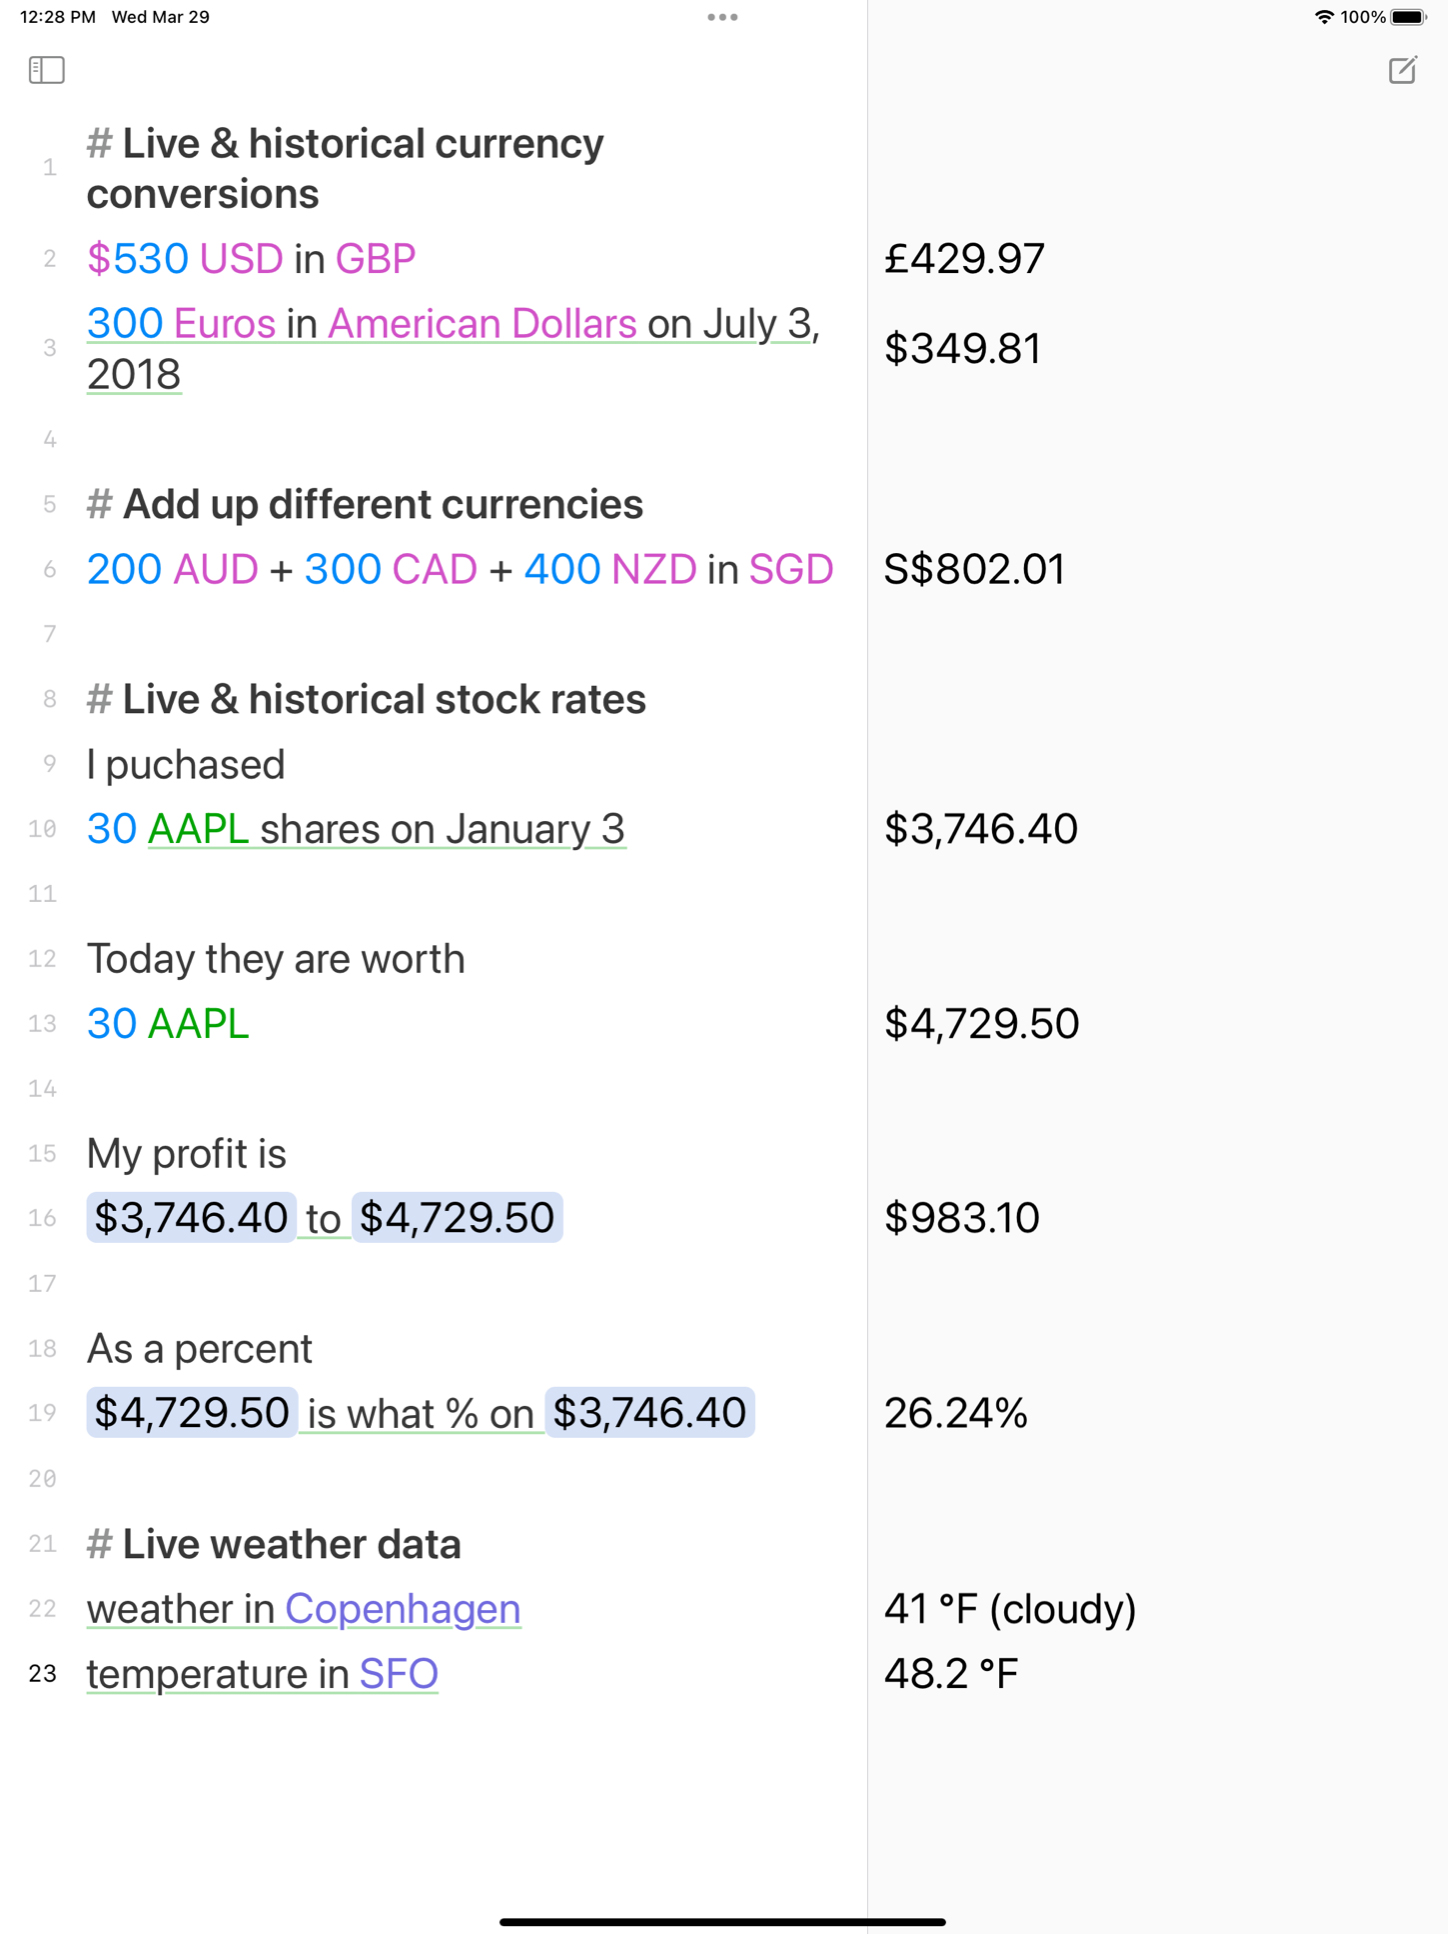The width and height of the screenshot is (1448, 1934).
Task: Toggle the sidebar panel icon
Action: 47,70
